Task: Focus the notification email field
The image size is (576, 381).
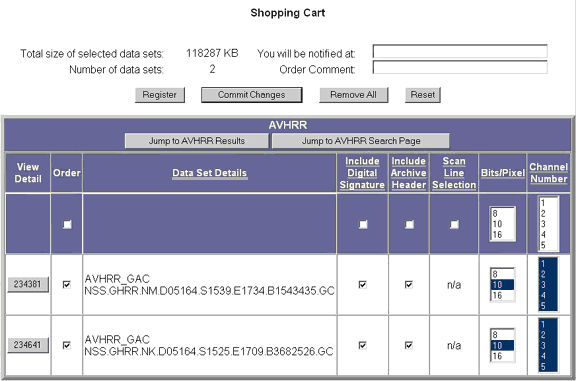Action: (460, 51)
